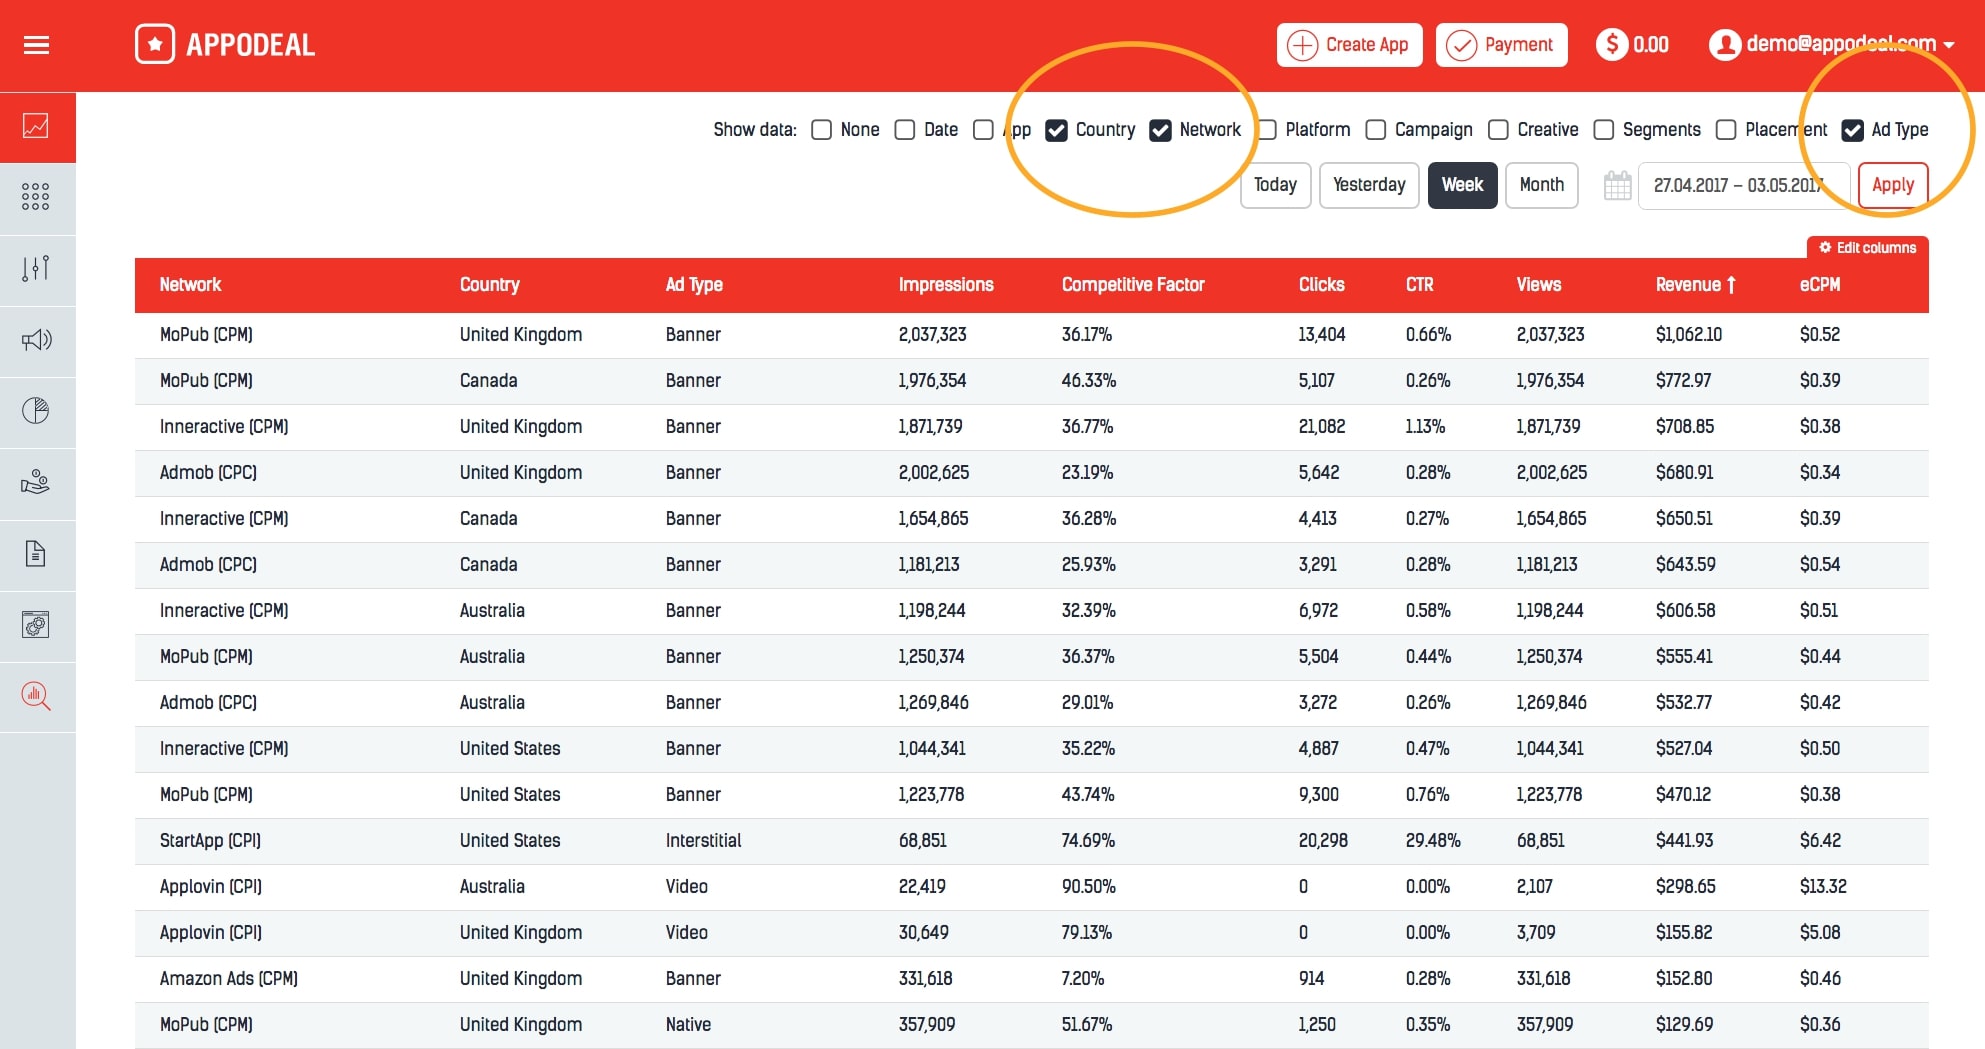1985x1049 pixels.
Task: Enable the Date checkbox in Show data
Action: [904, 130]
